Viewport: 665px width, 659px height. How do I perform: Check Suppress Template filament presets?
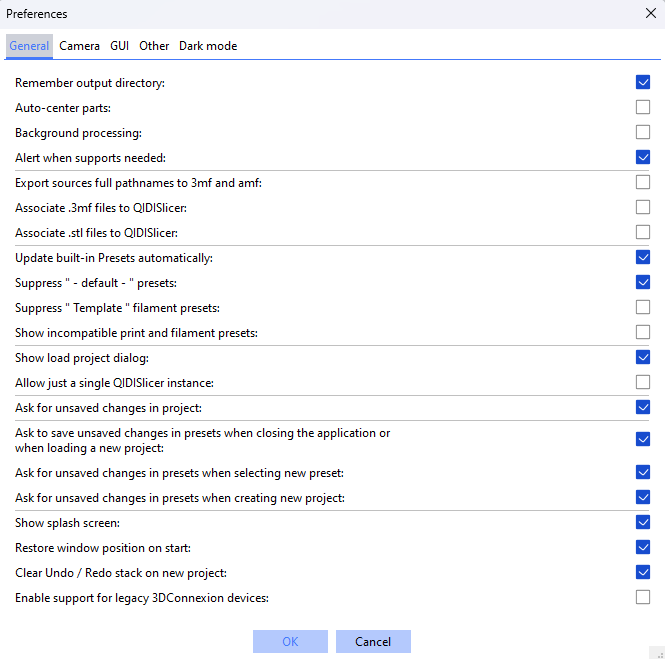643,307
